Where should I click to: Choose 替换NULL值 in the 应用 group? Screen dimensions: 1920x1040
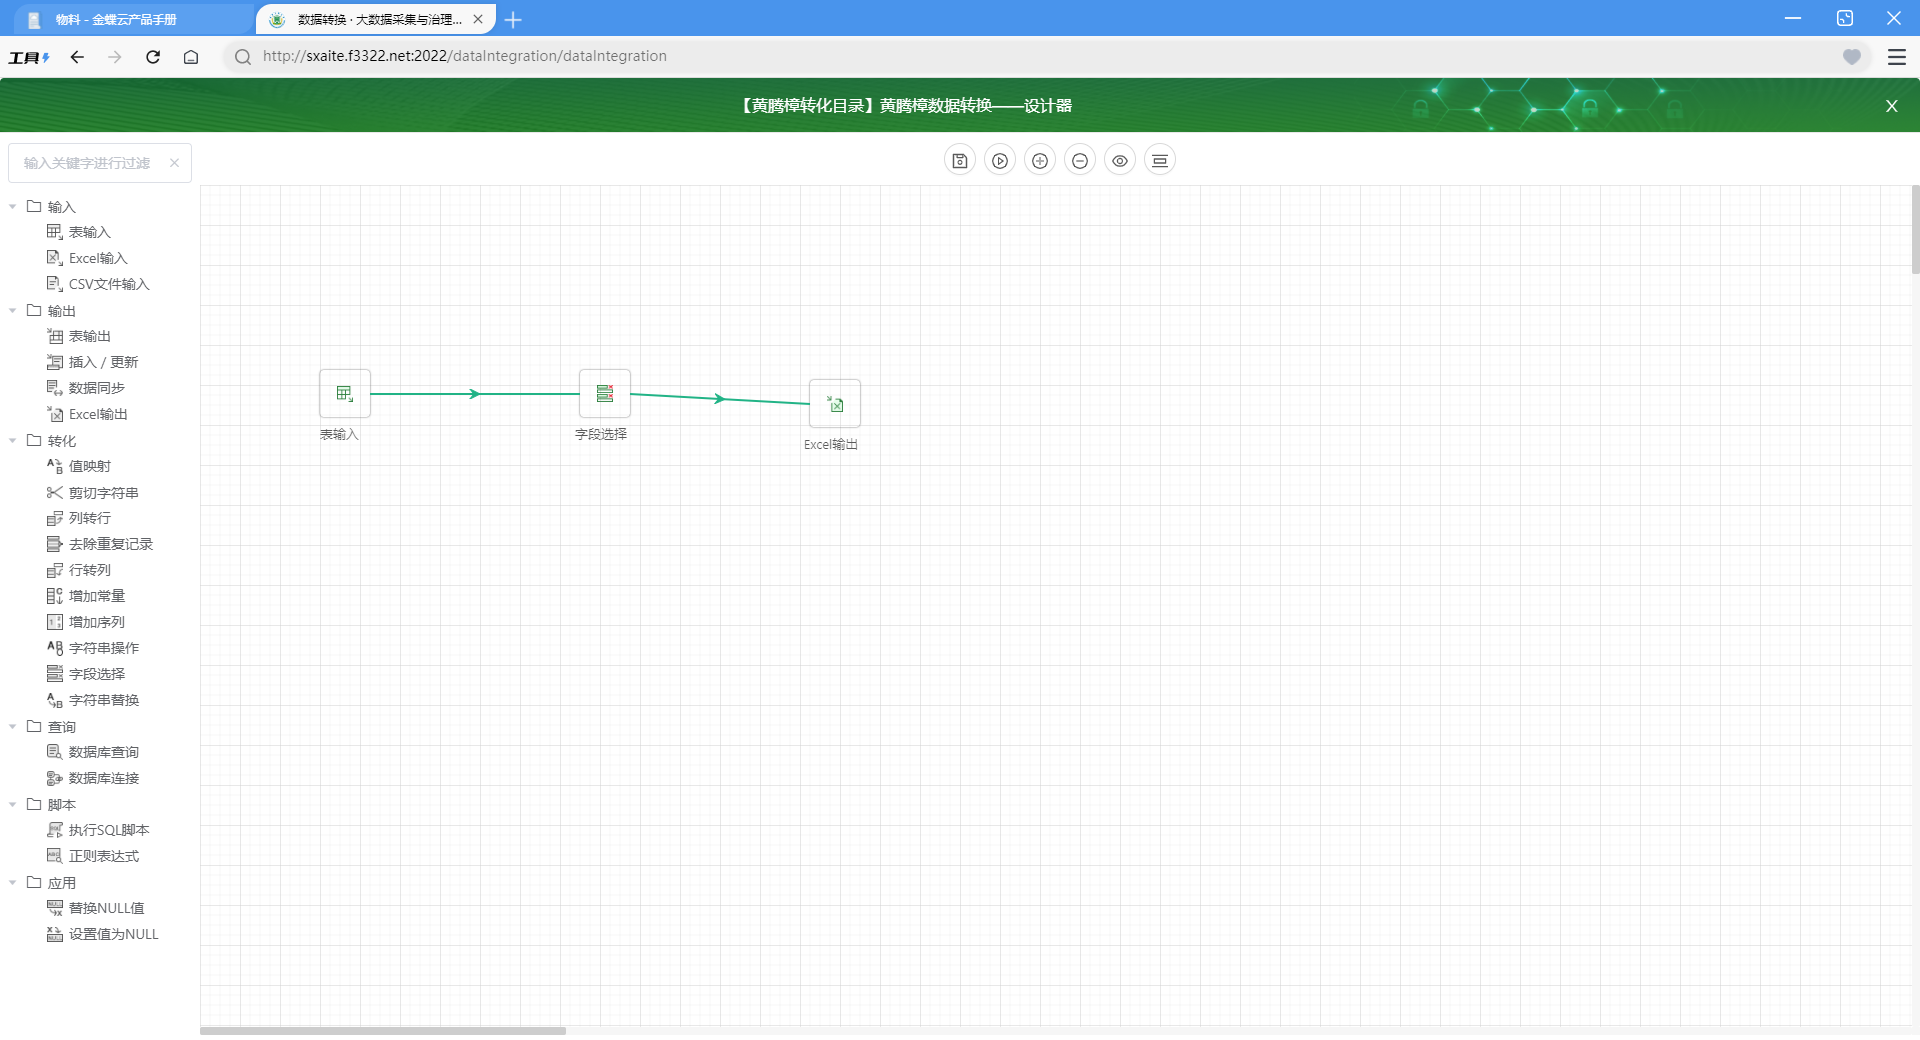[x=96, y=908]
